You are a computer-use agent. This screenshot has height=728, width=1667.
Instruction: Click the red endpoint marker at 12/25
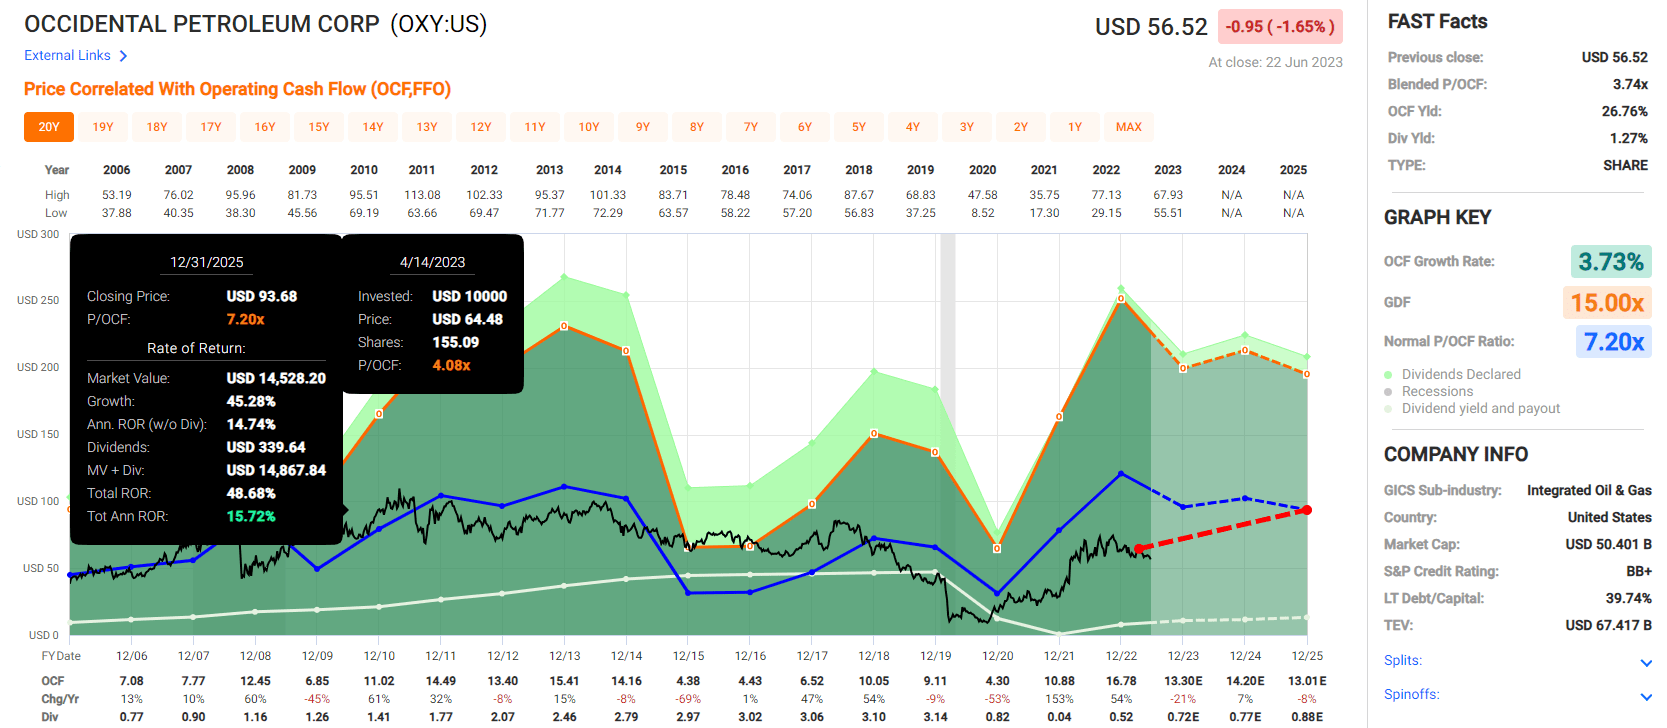(x=1306, y=510)
